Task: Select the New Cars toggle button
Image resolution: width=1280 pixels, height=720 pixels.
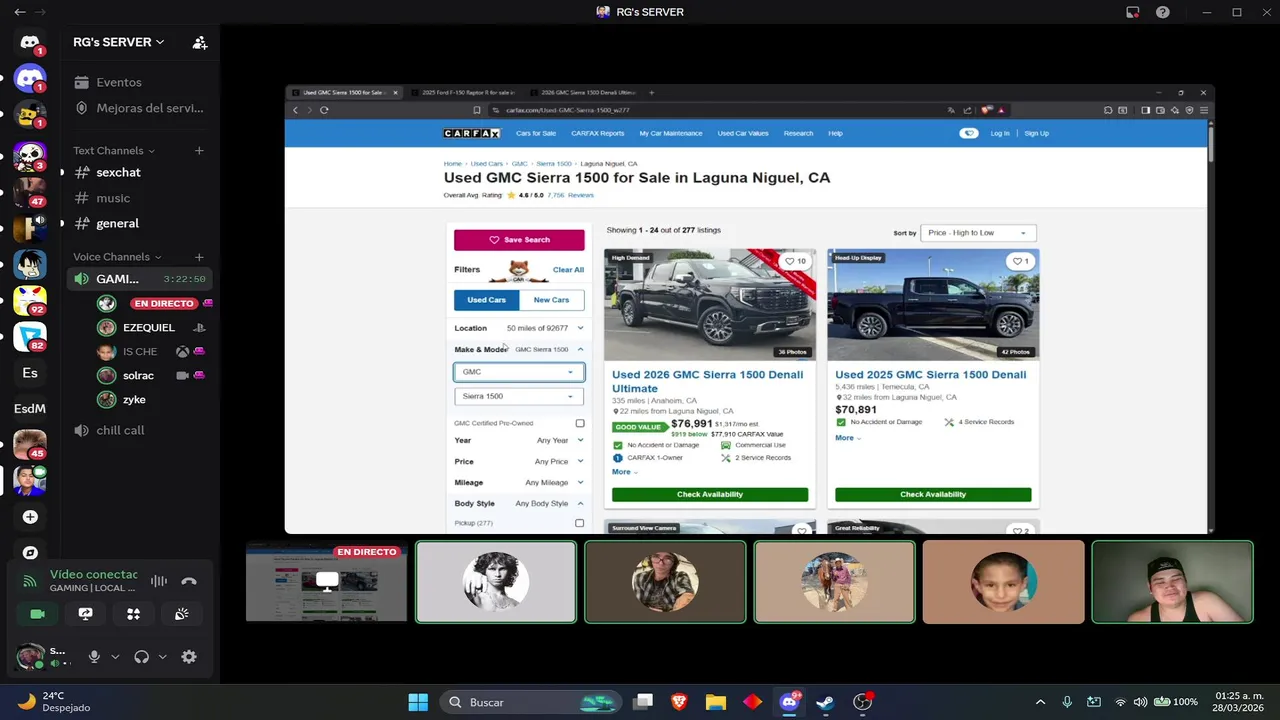Action: tap(551, 300)
